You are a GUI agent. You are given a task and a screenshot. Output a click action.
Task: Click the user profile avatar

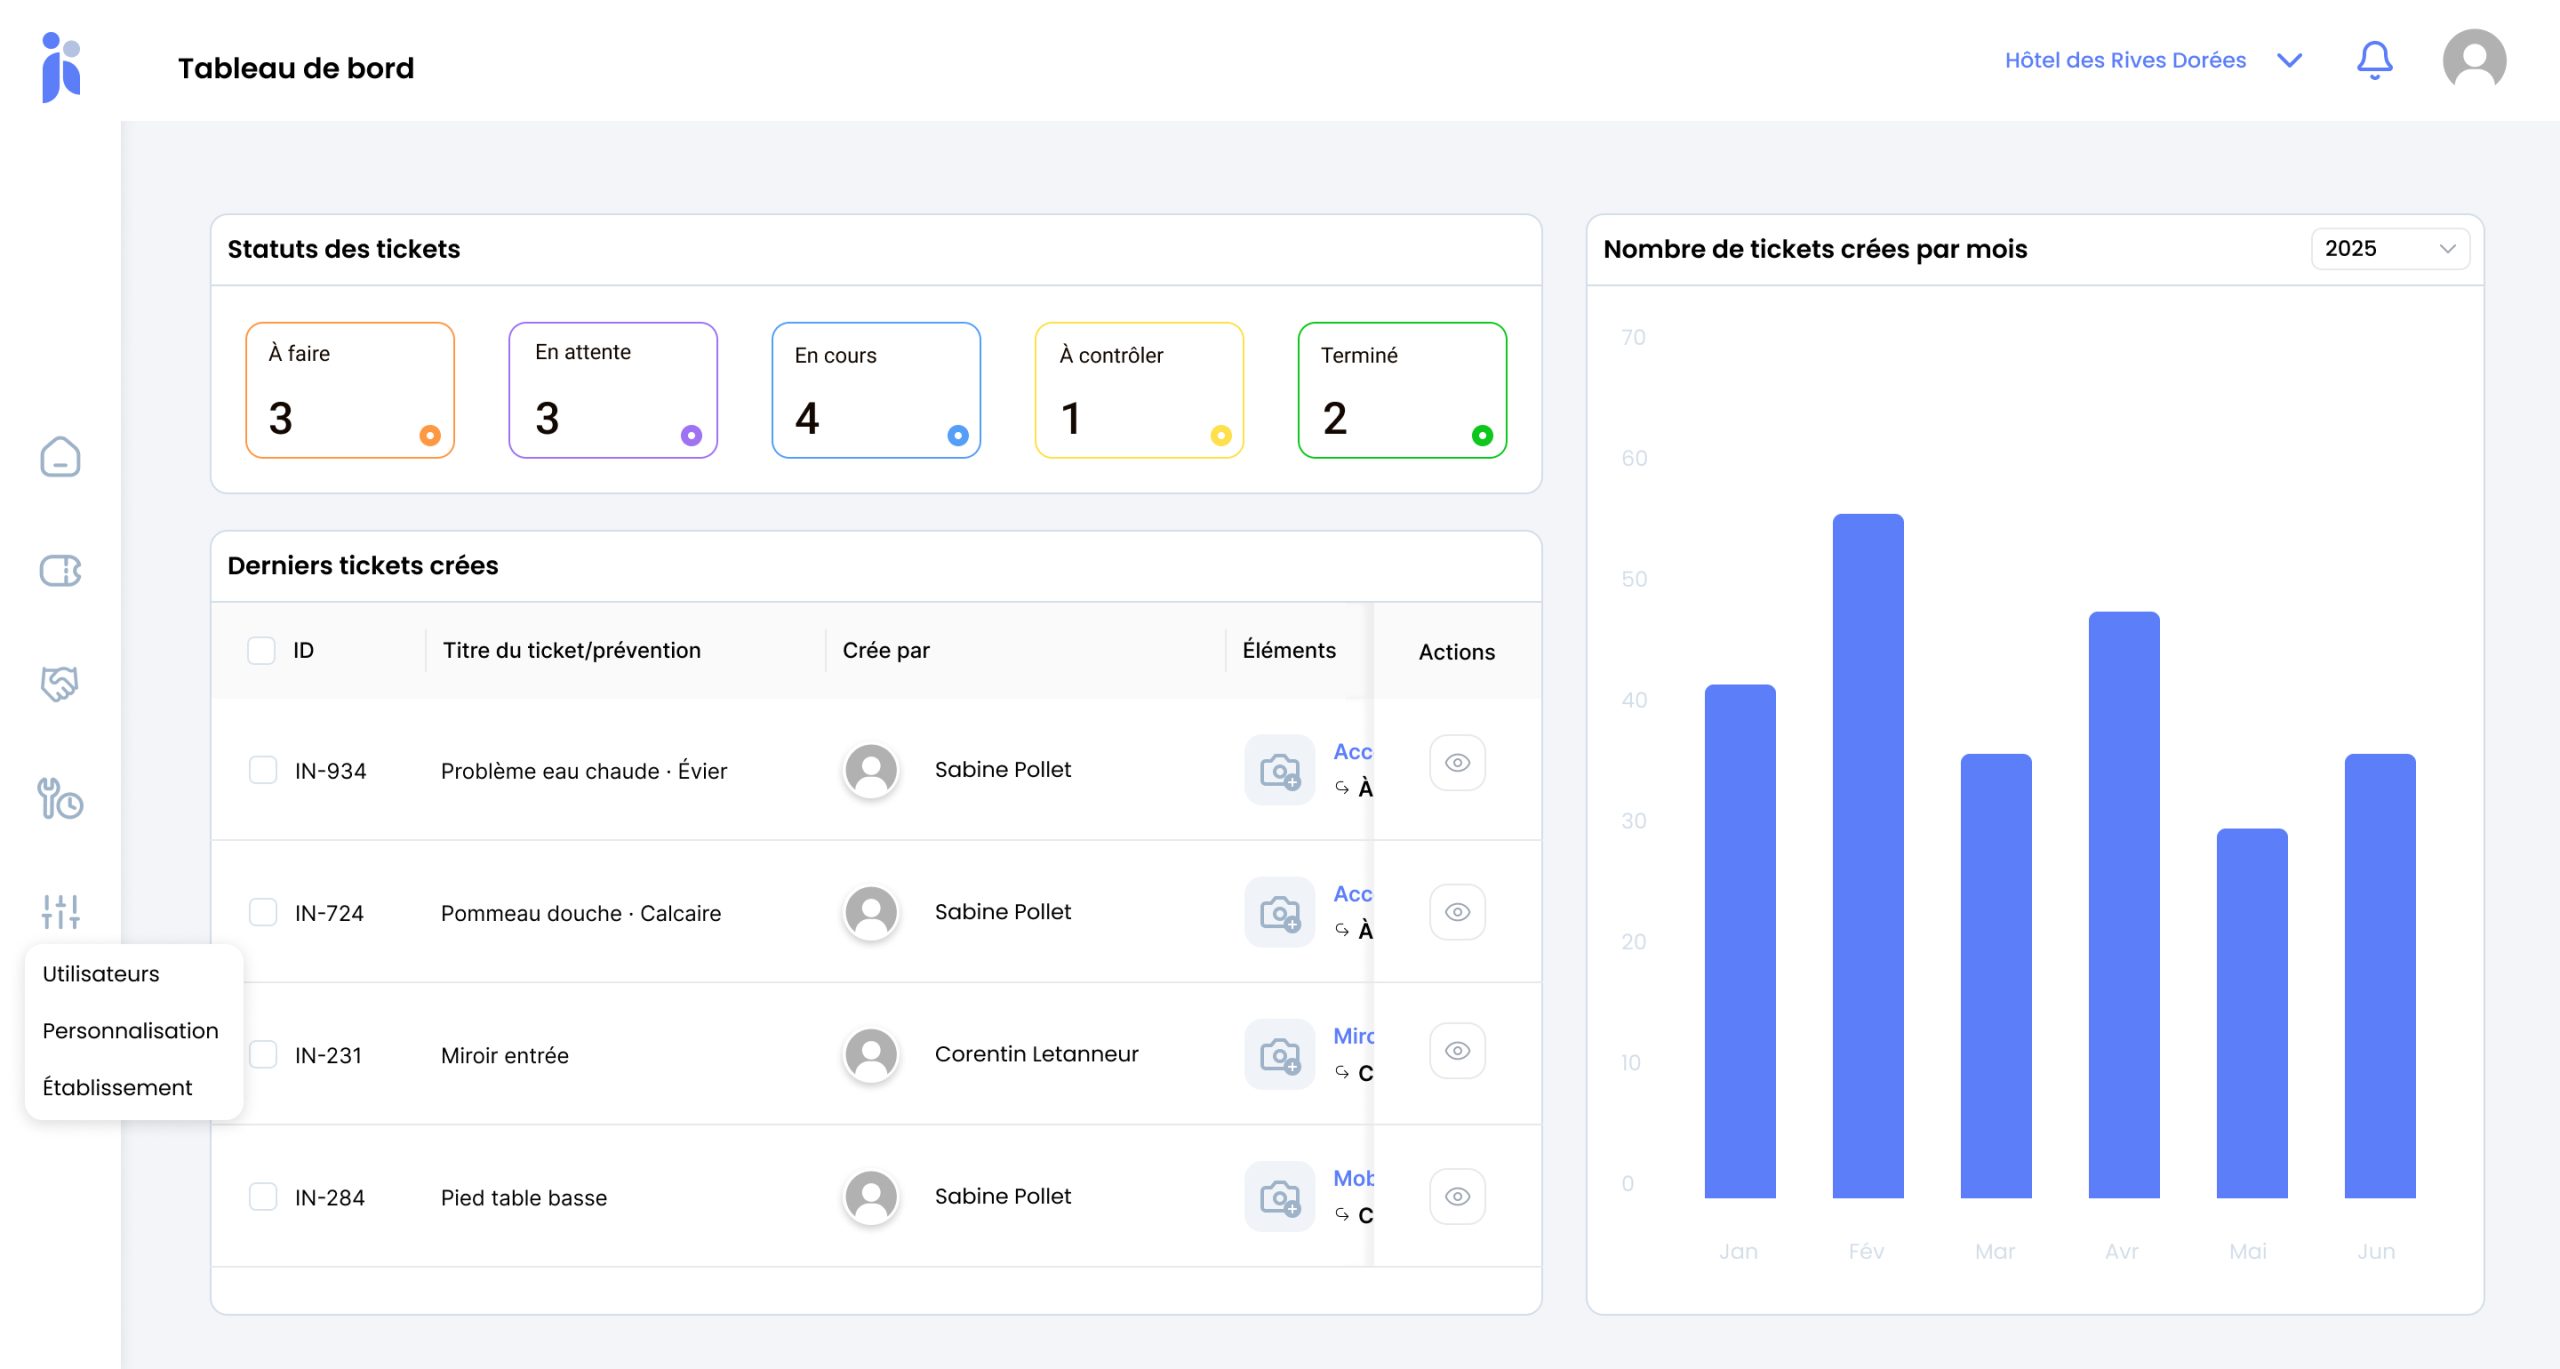2473,61
